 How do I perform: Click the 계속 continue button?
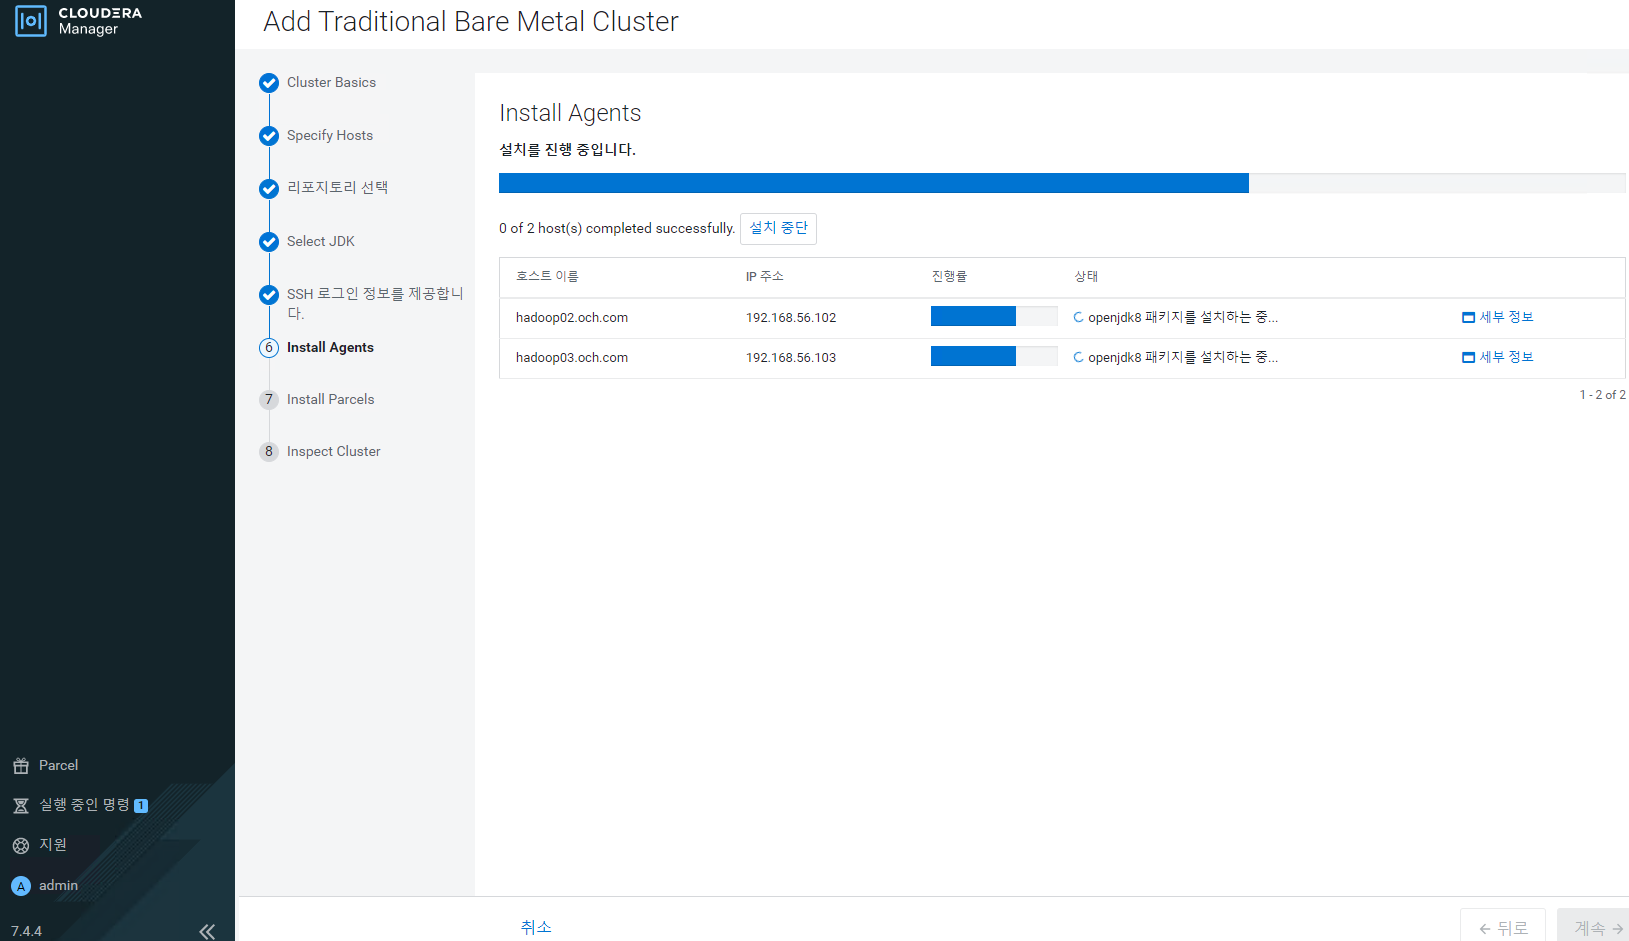tap(1594, 927)
